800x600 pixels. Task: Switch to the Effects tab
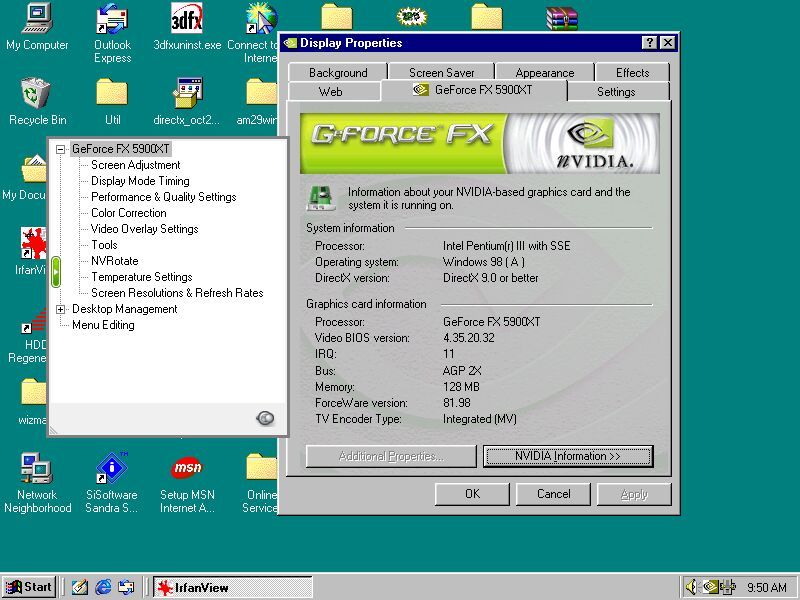[632, 72]
